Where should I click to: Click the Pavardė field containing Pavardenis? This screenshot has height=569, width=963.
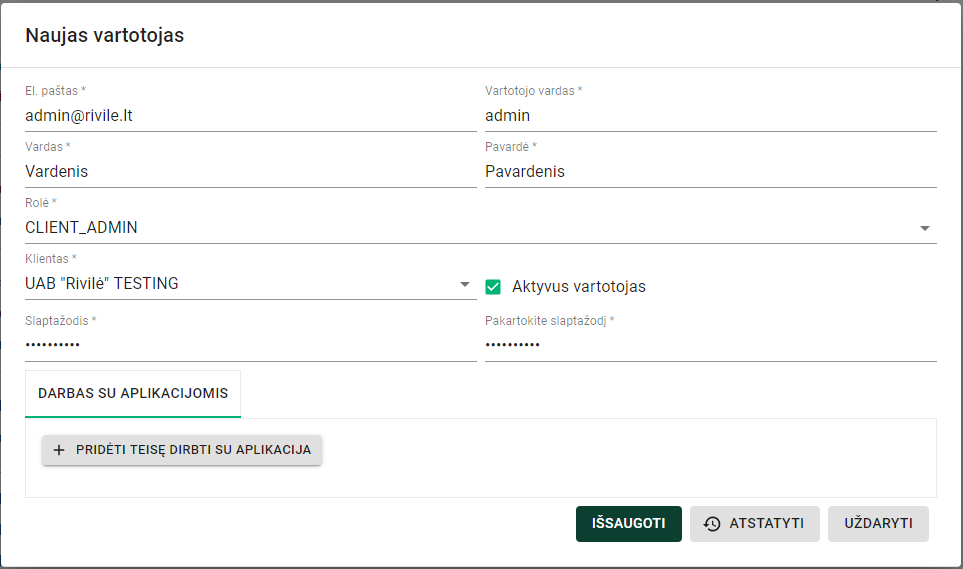(710, 171)
